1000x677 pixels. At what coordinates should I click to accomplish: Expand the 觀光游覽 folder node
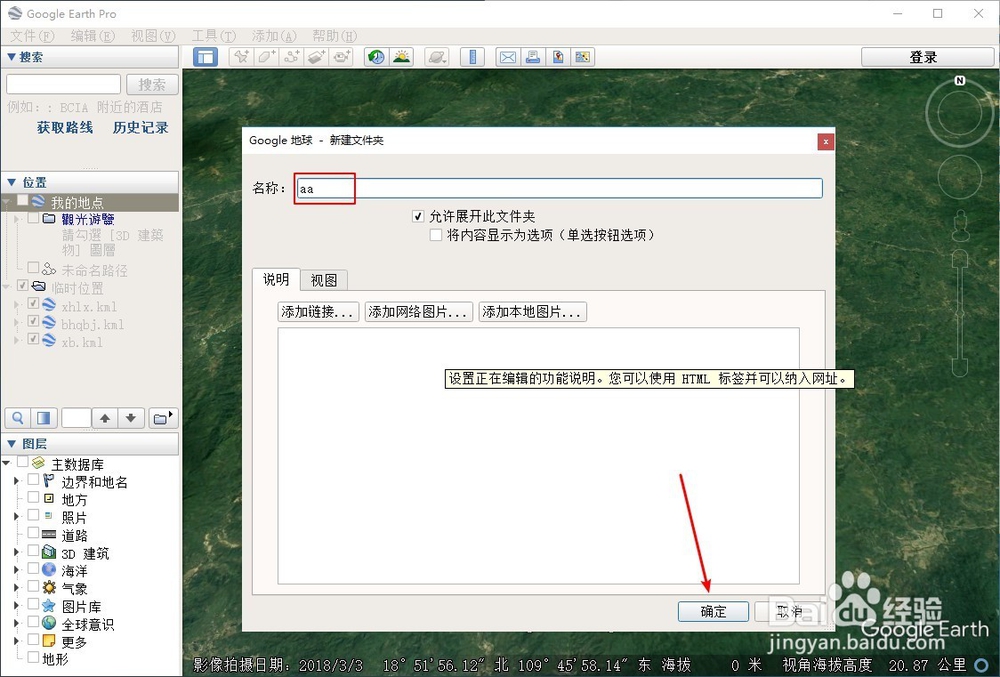(x=17, y=219)
